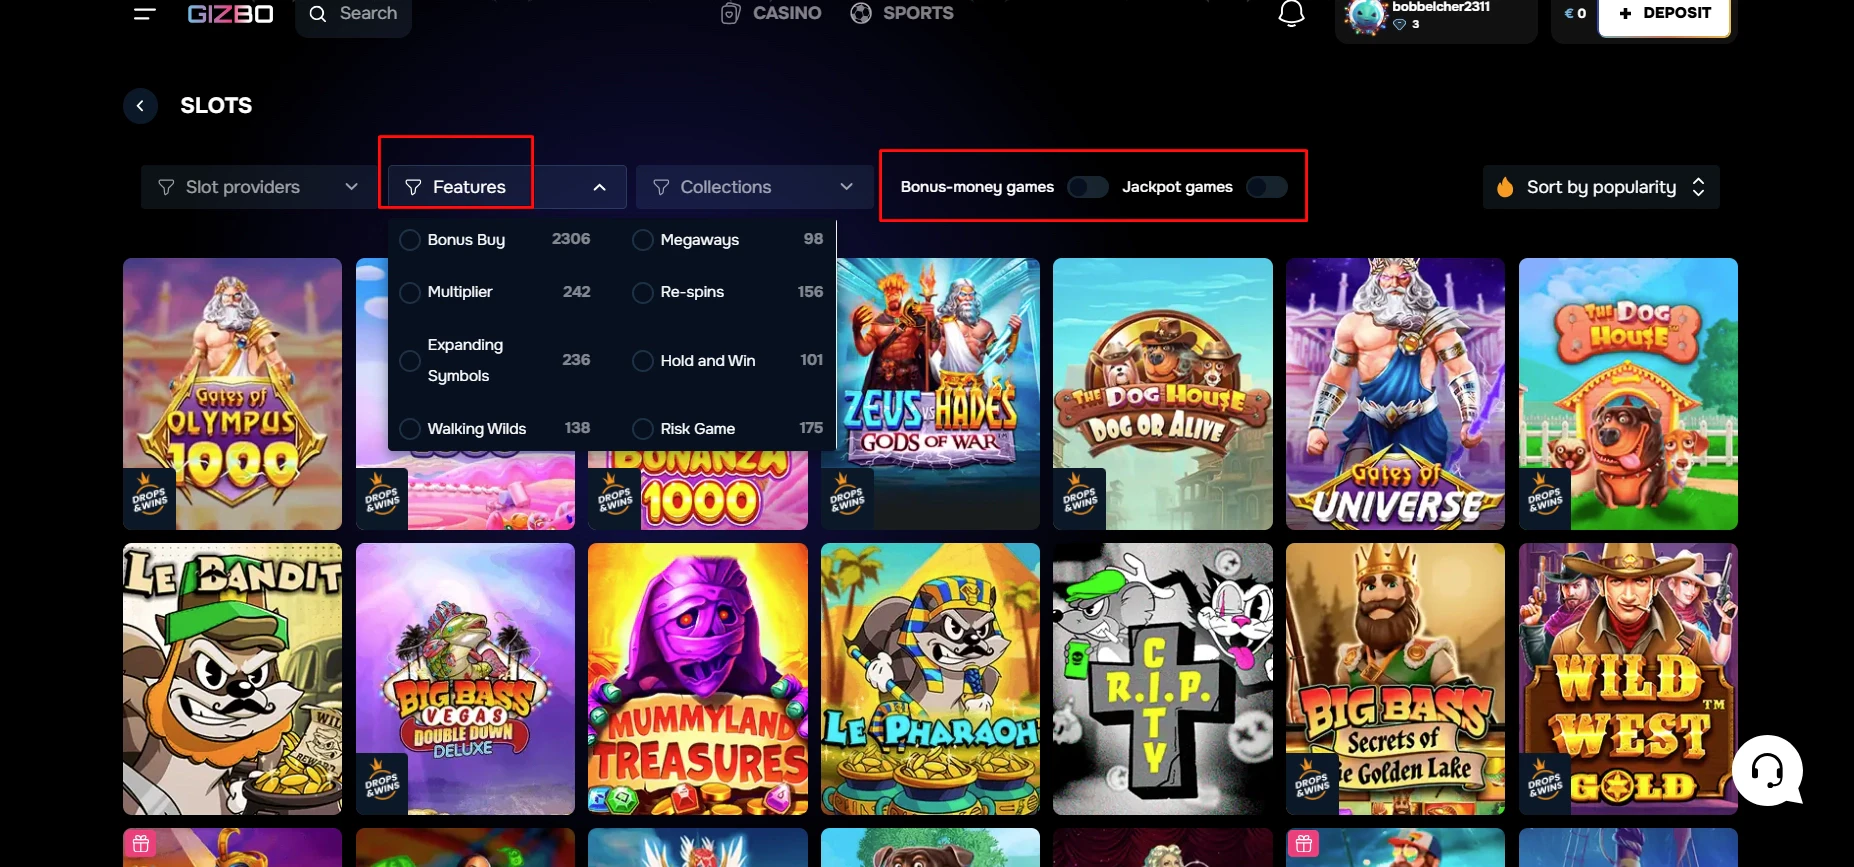Toggle Bonus-money games switch
This screenshot has height=867, width=1854.
[1087, 187]
